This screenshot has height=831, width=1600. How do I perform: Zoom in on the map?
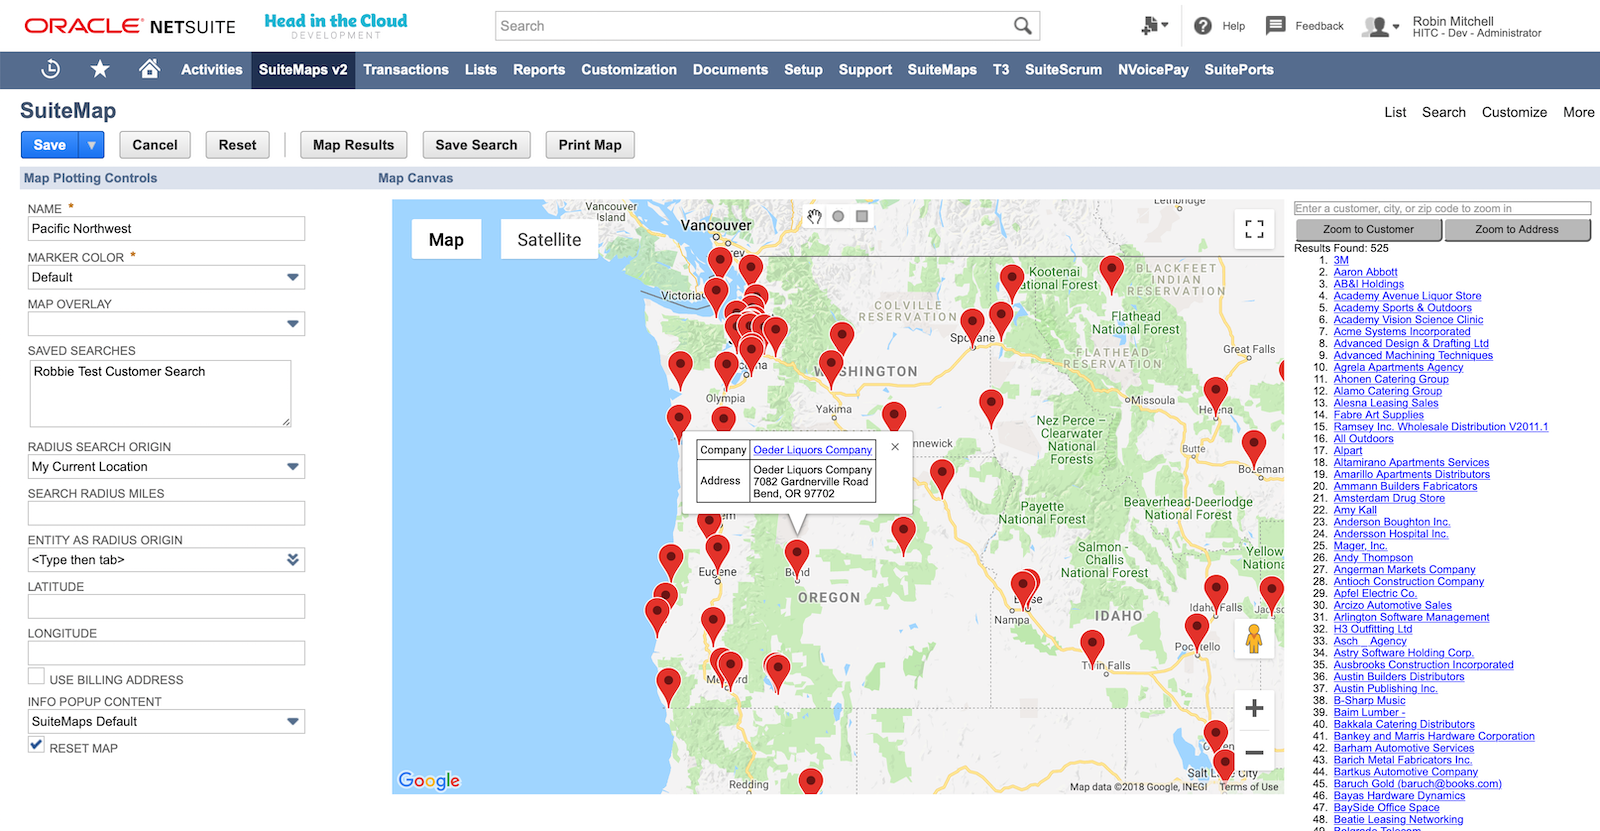point(1254,709)
